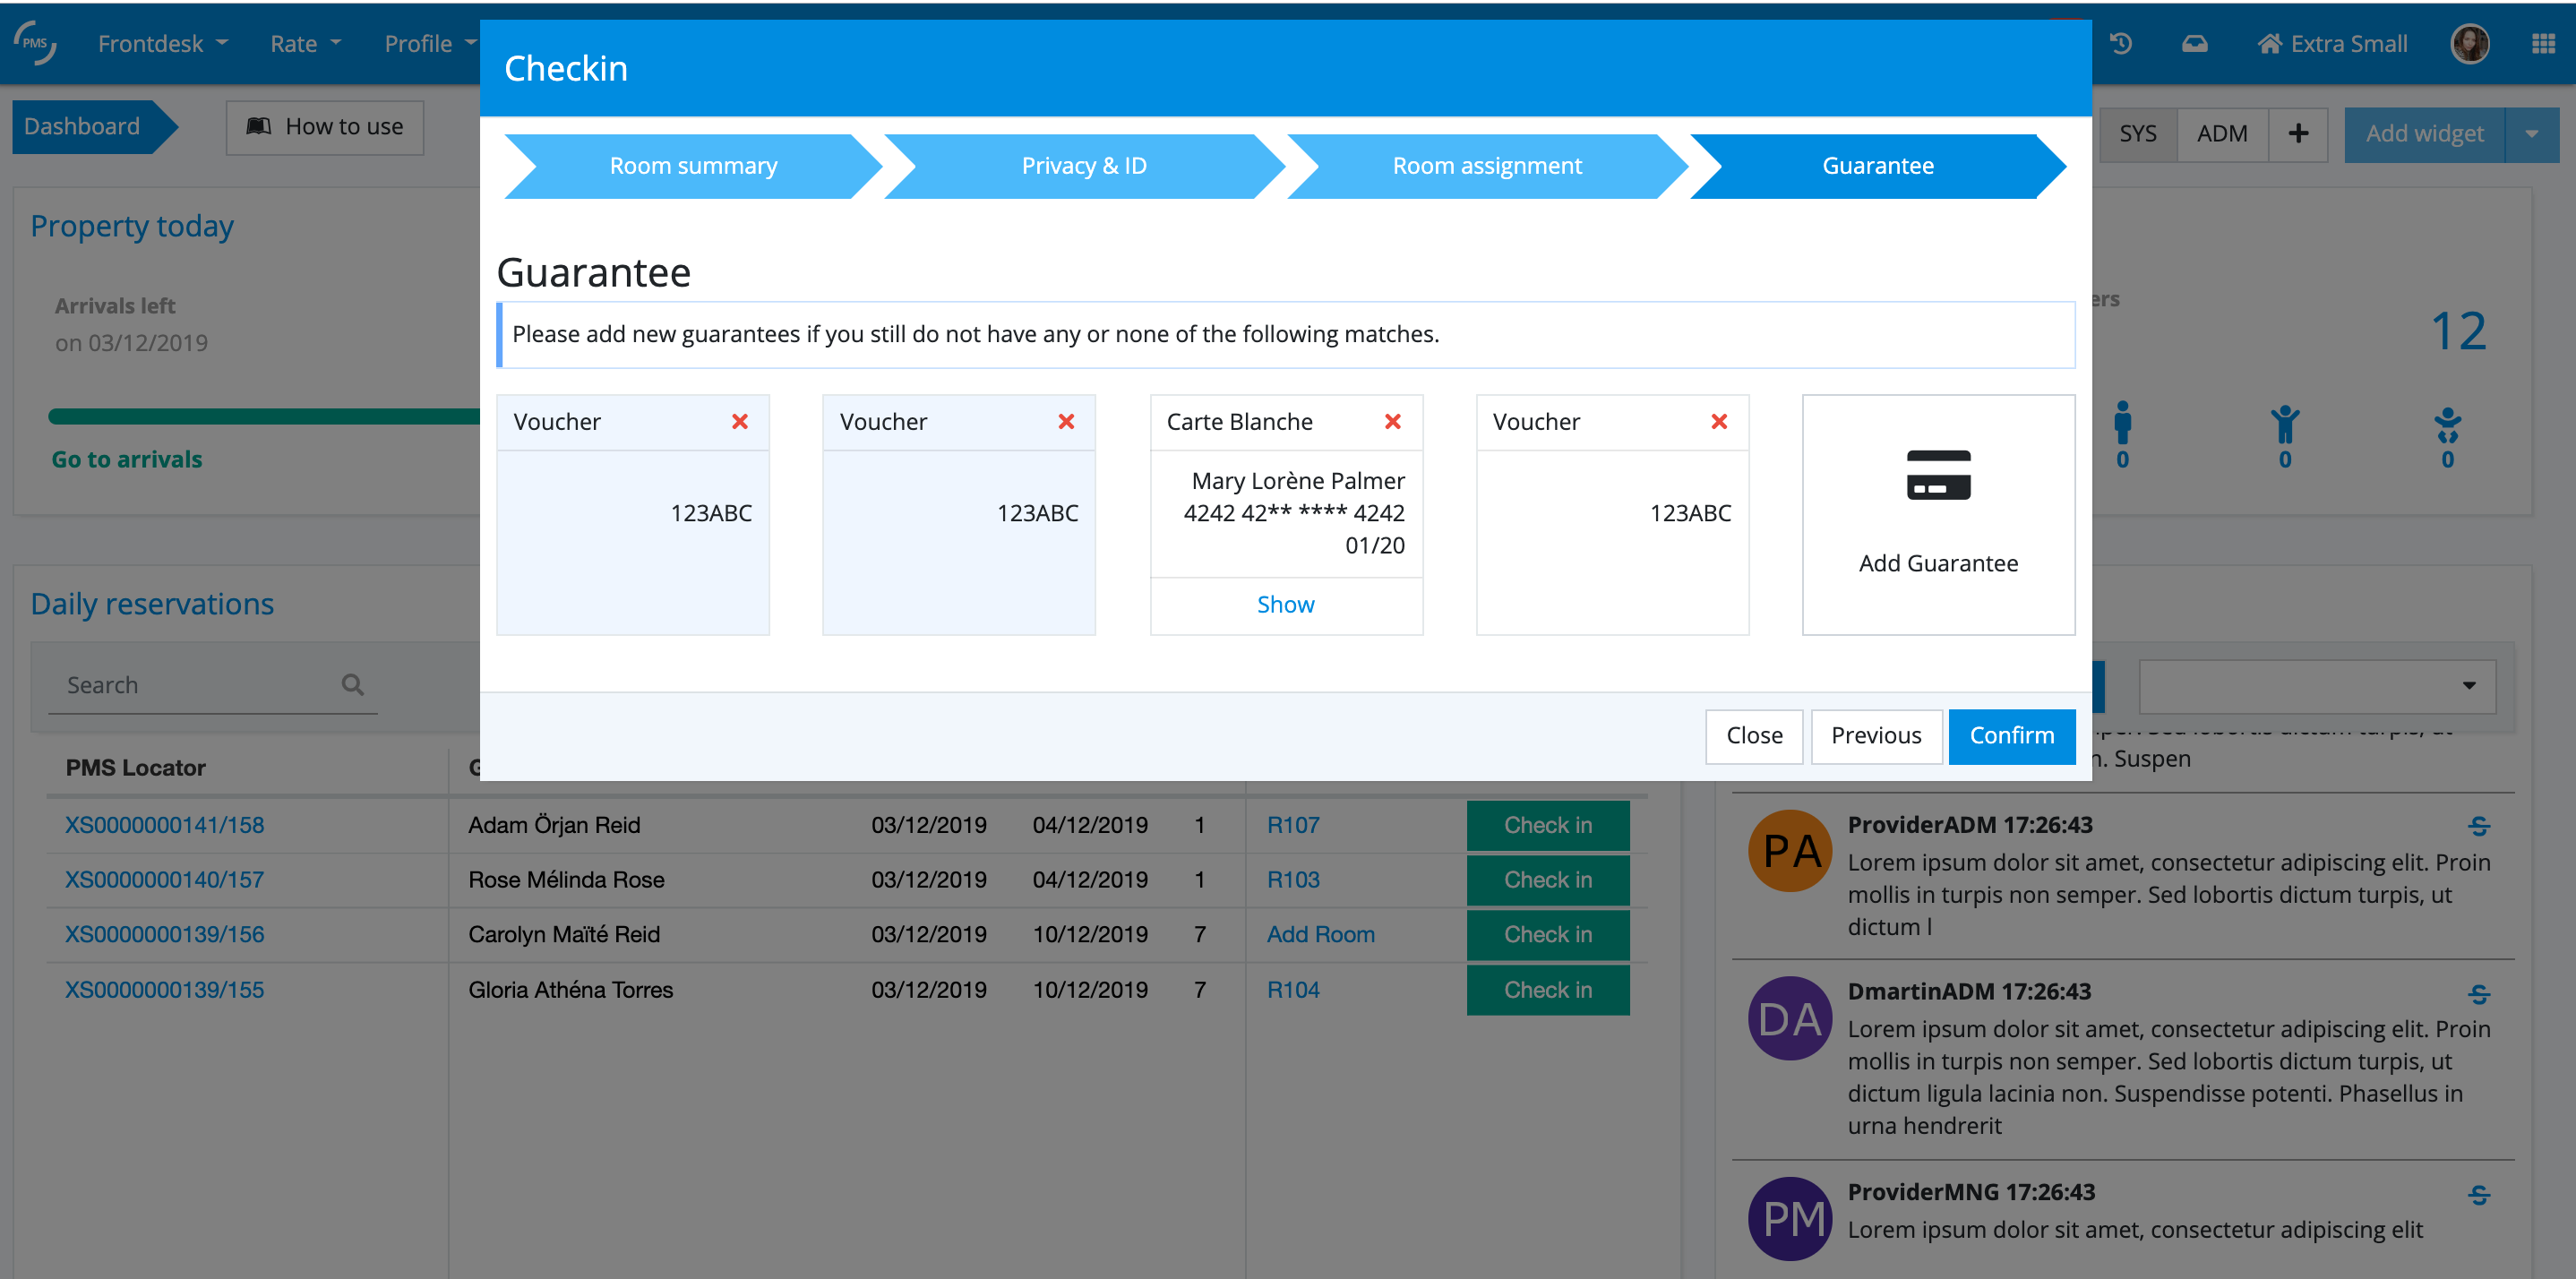The image size is (2576, 1279).
Task: Confirm the check-in guarantee
Action: pos(2011,735)
